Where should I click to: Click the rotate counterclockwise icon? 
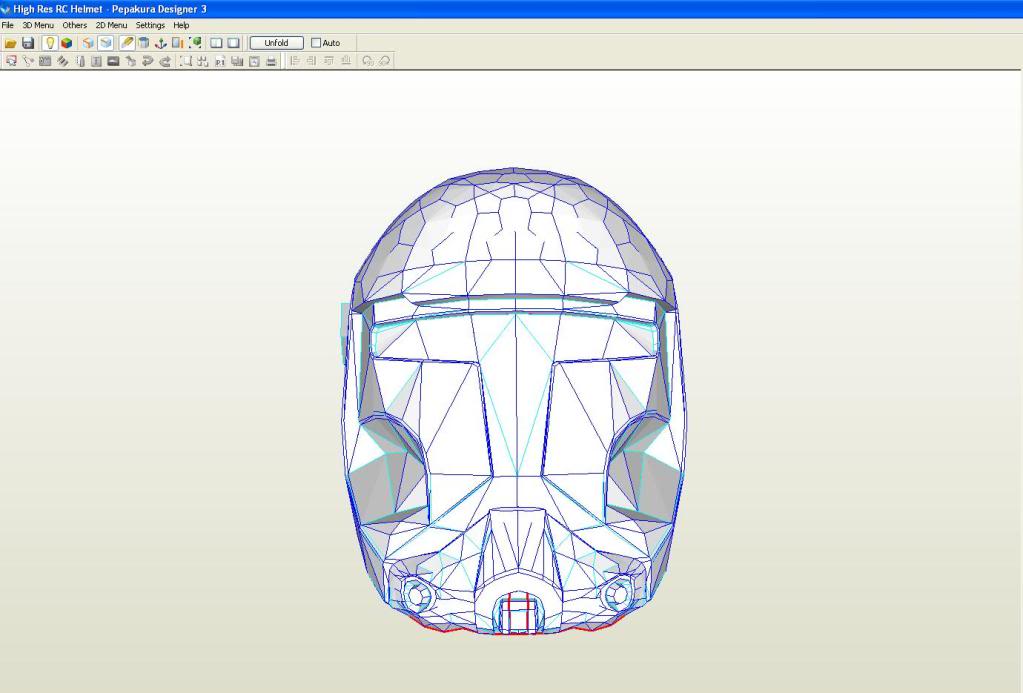click(x=368, y=61)
